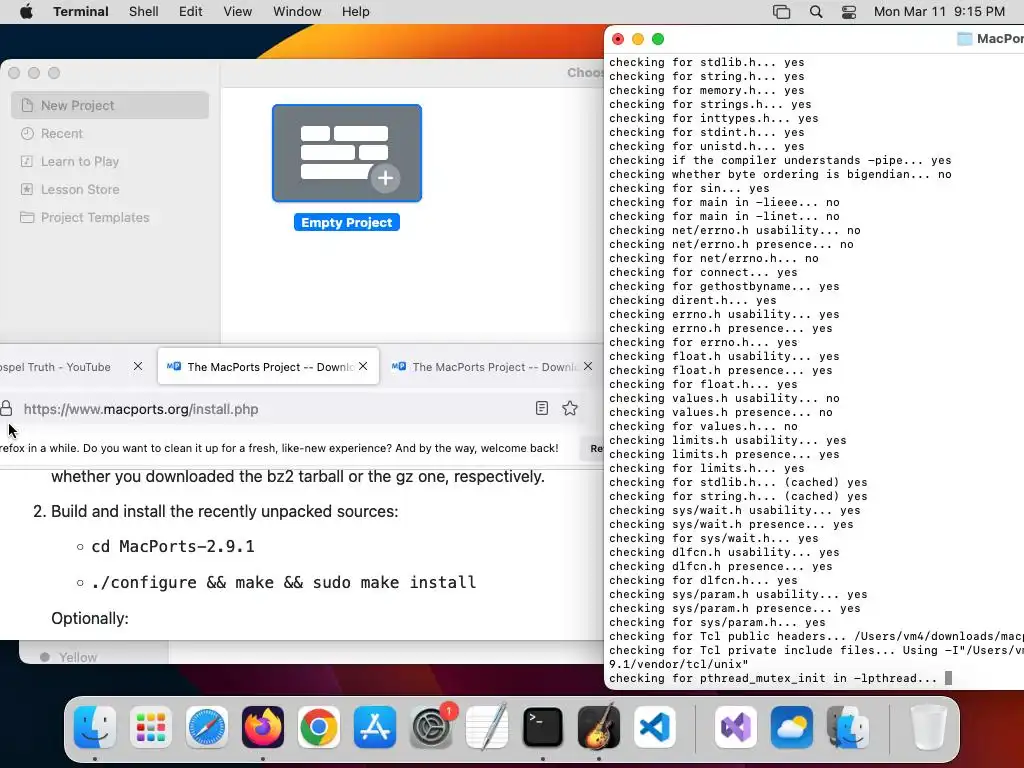Viewport: 1024px width, 768px height.
Task: Click the 'Optionally:' text on page
Action: point(90,618)
